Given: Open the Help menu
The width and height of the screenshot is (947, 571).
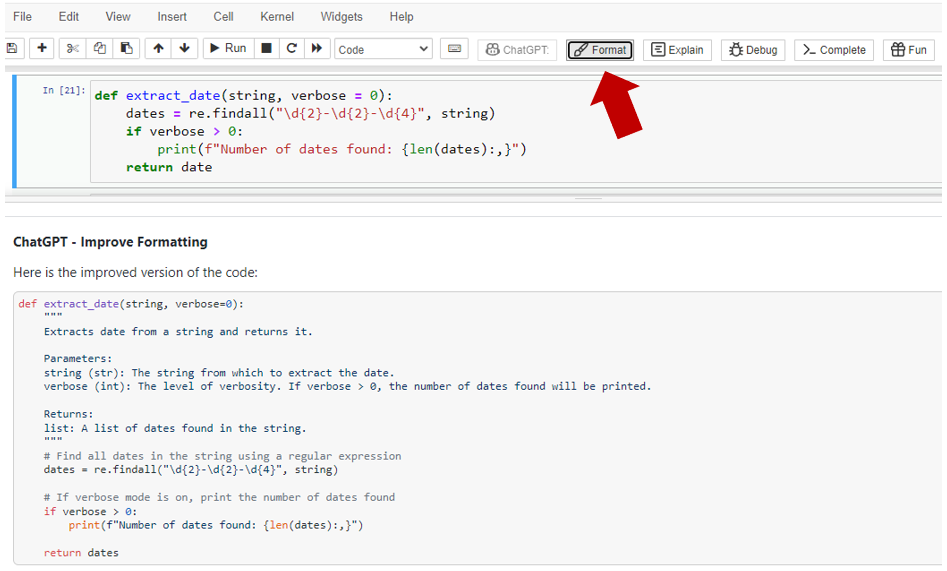Looking at the screenshot, I should click(402, 16).
